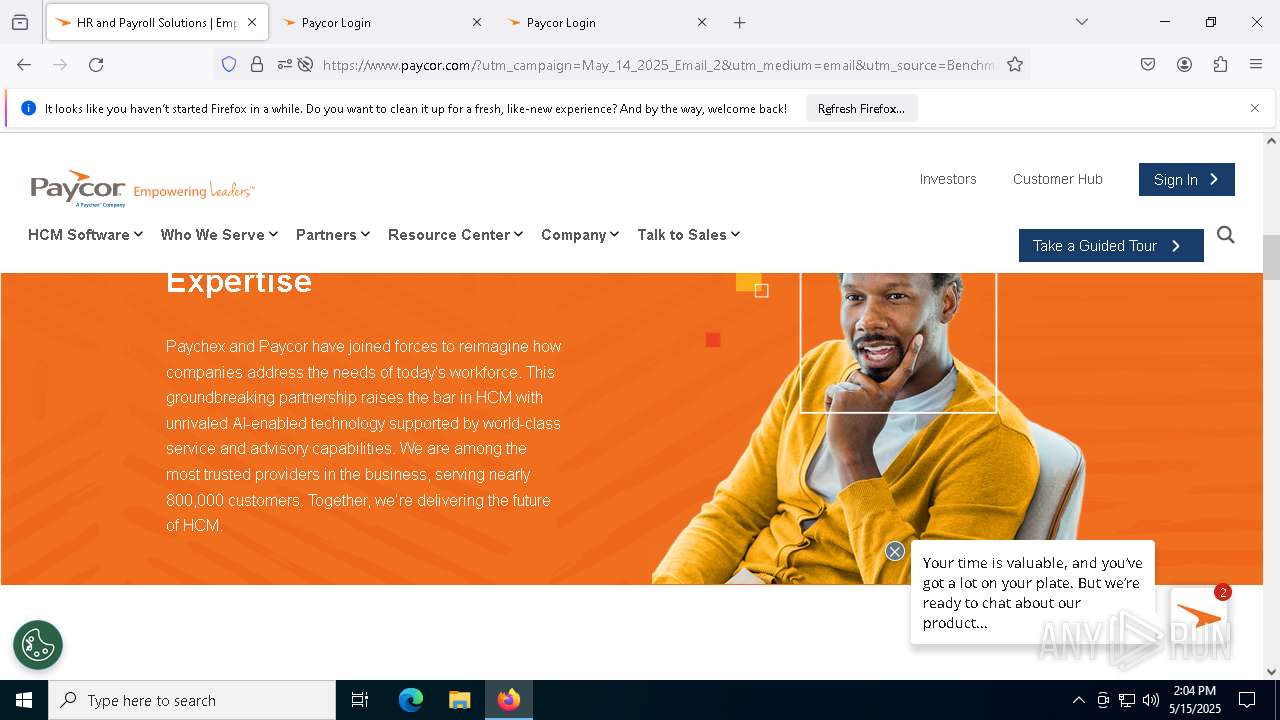Switch to the third Paycor Login tab
The image size is (1280, 720).
pos(607,22)
